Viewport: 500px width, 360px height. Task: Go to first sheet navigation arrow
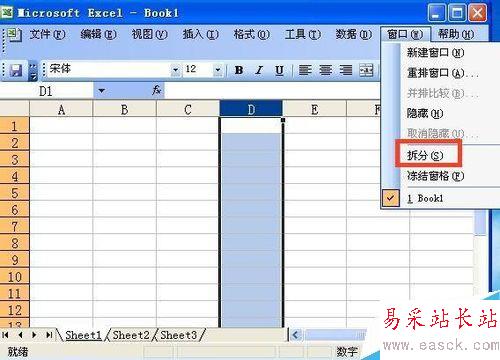pos(5,335)
